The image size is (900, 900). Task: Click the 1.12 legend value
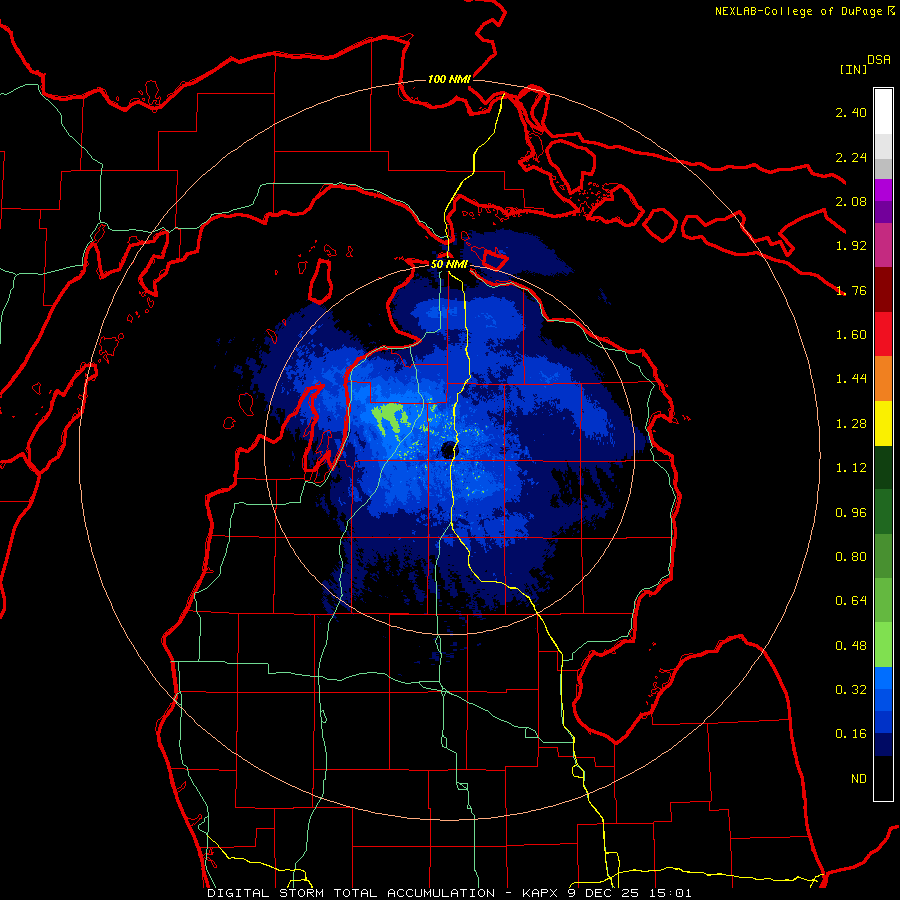pos(851,468)
